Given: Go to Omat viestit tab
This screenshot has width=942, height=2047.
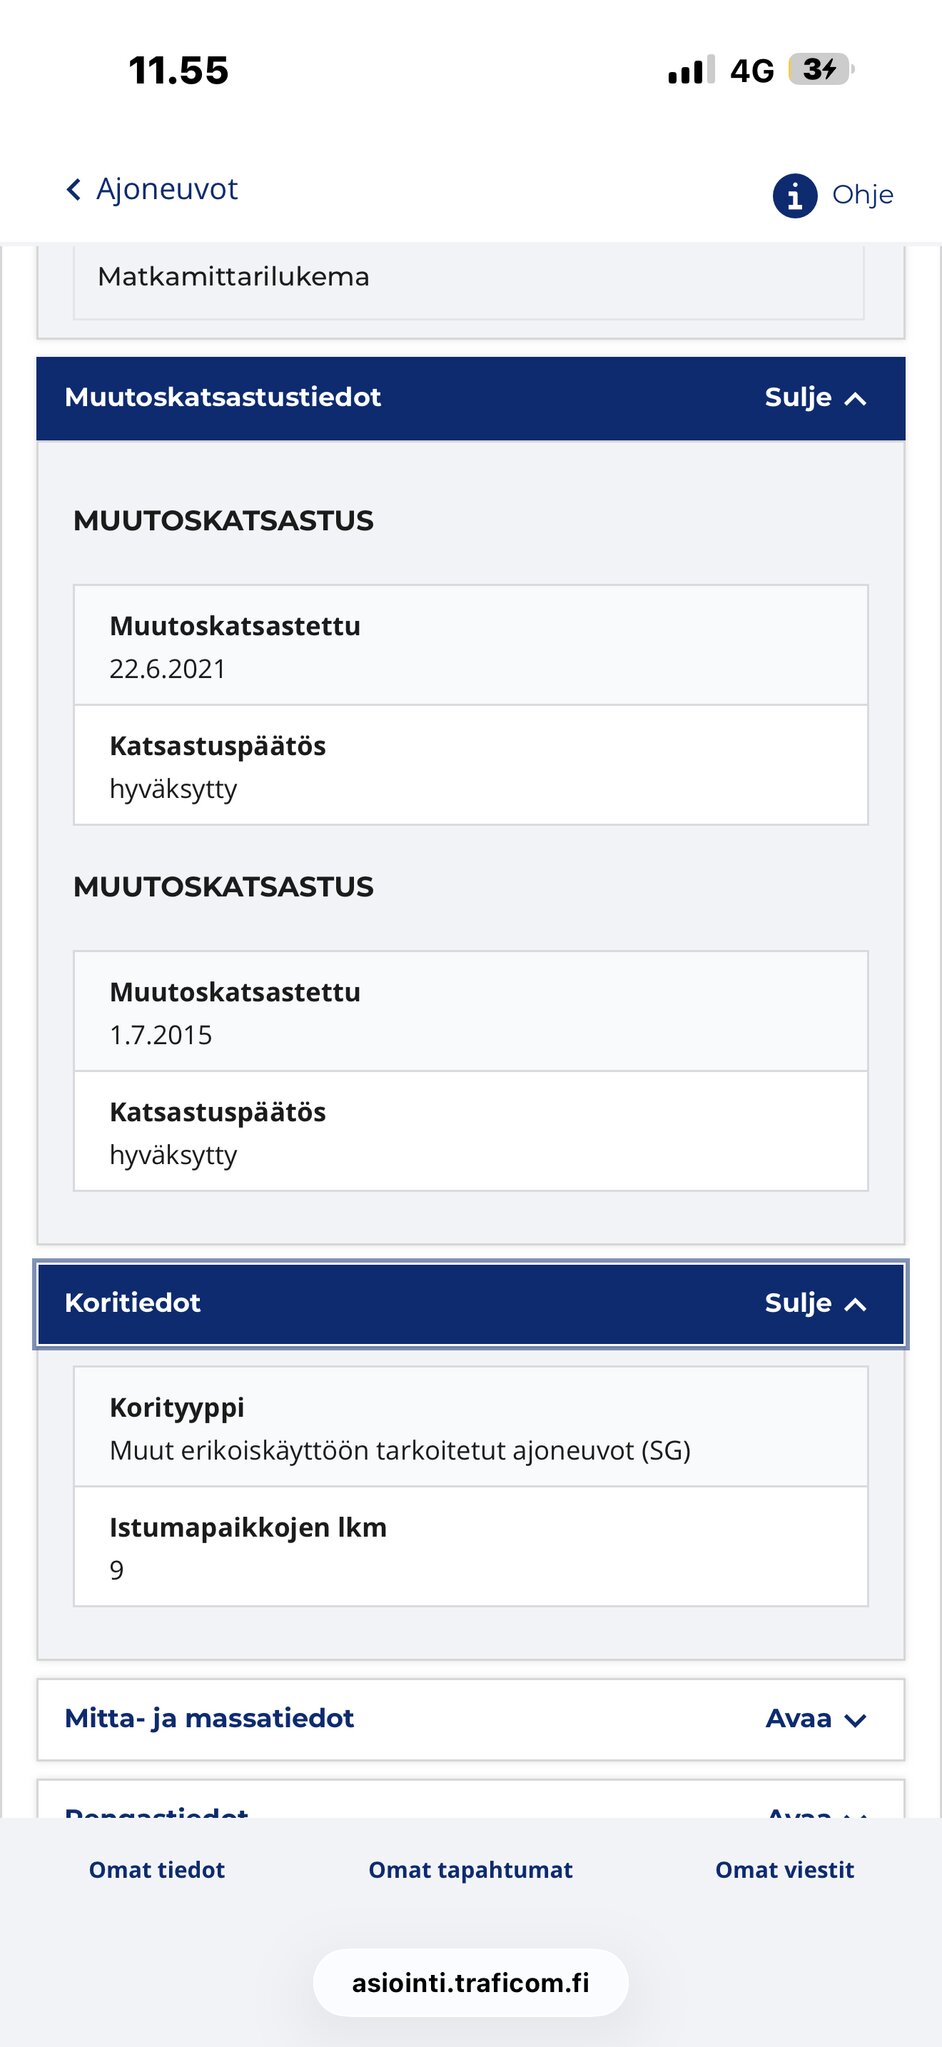Looking at the screenshot, I should [785, 1870].
